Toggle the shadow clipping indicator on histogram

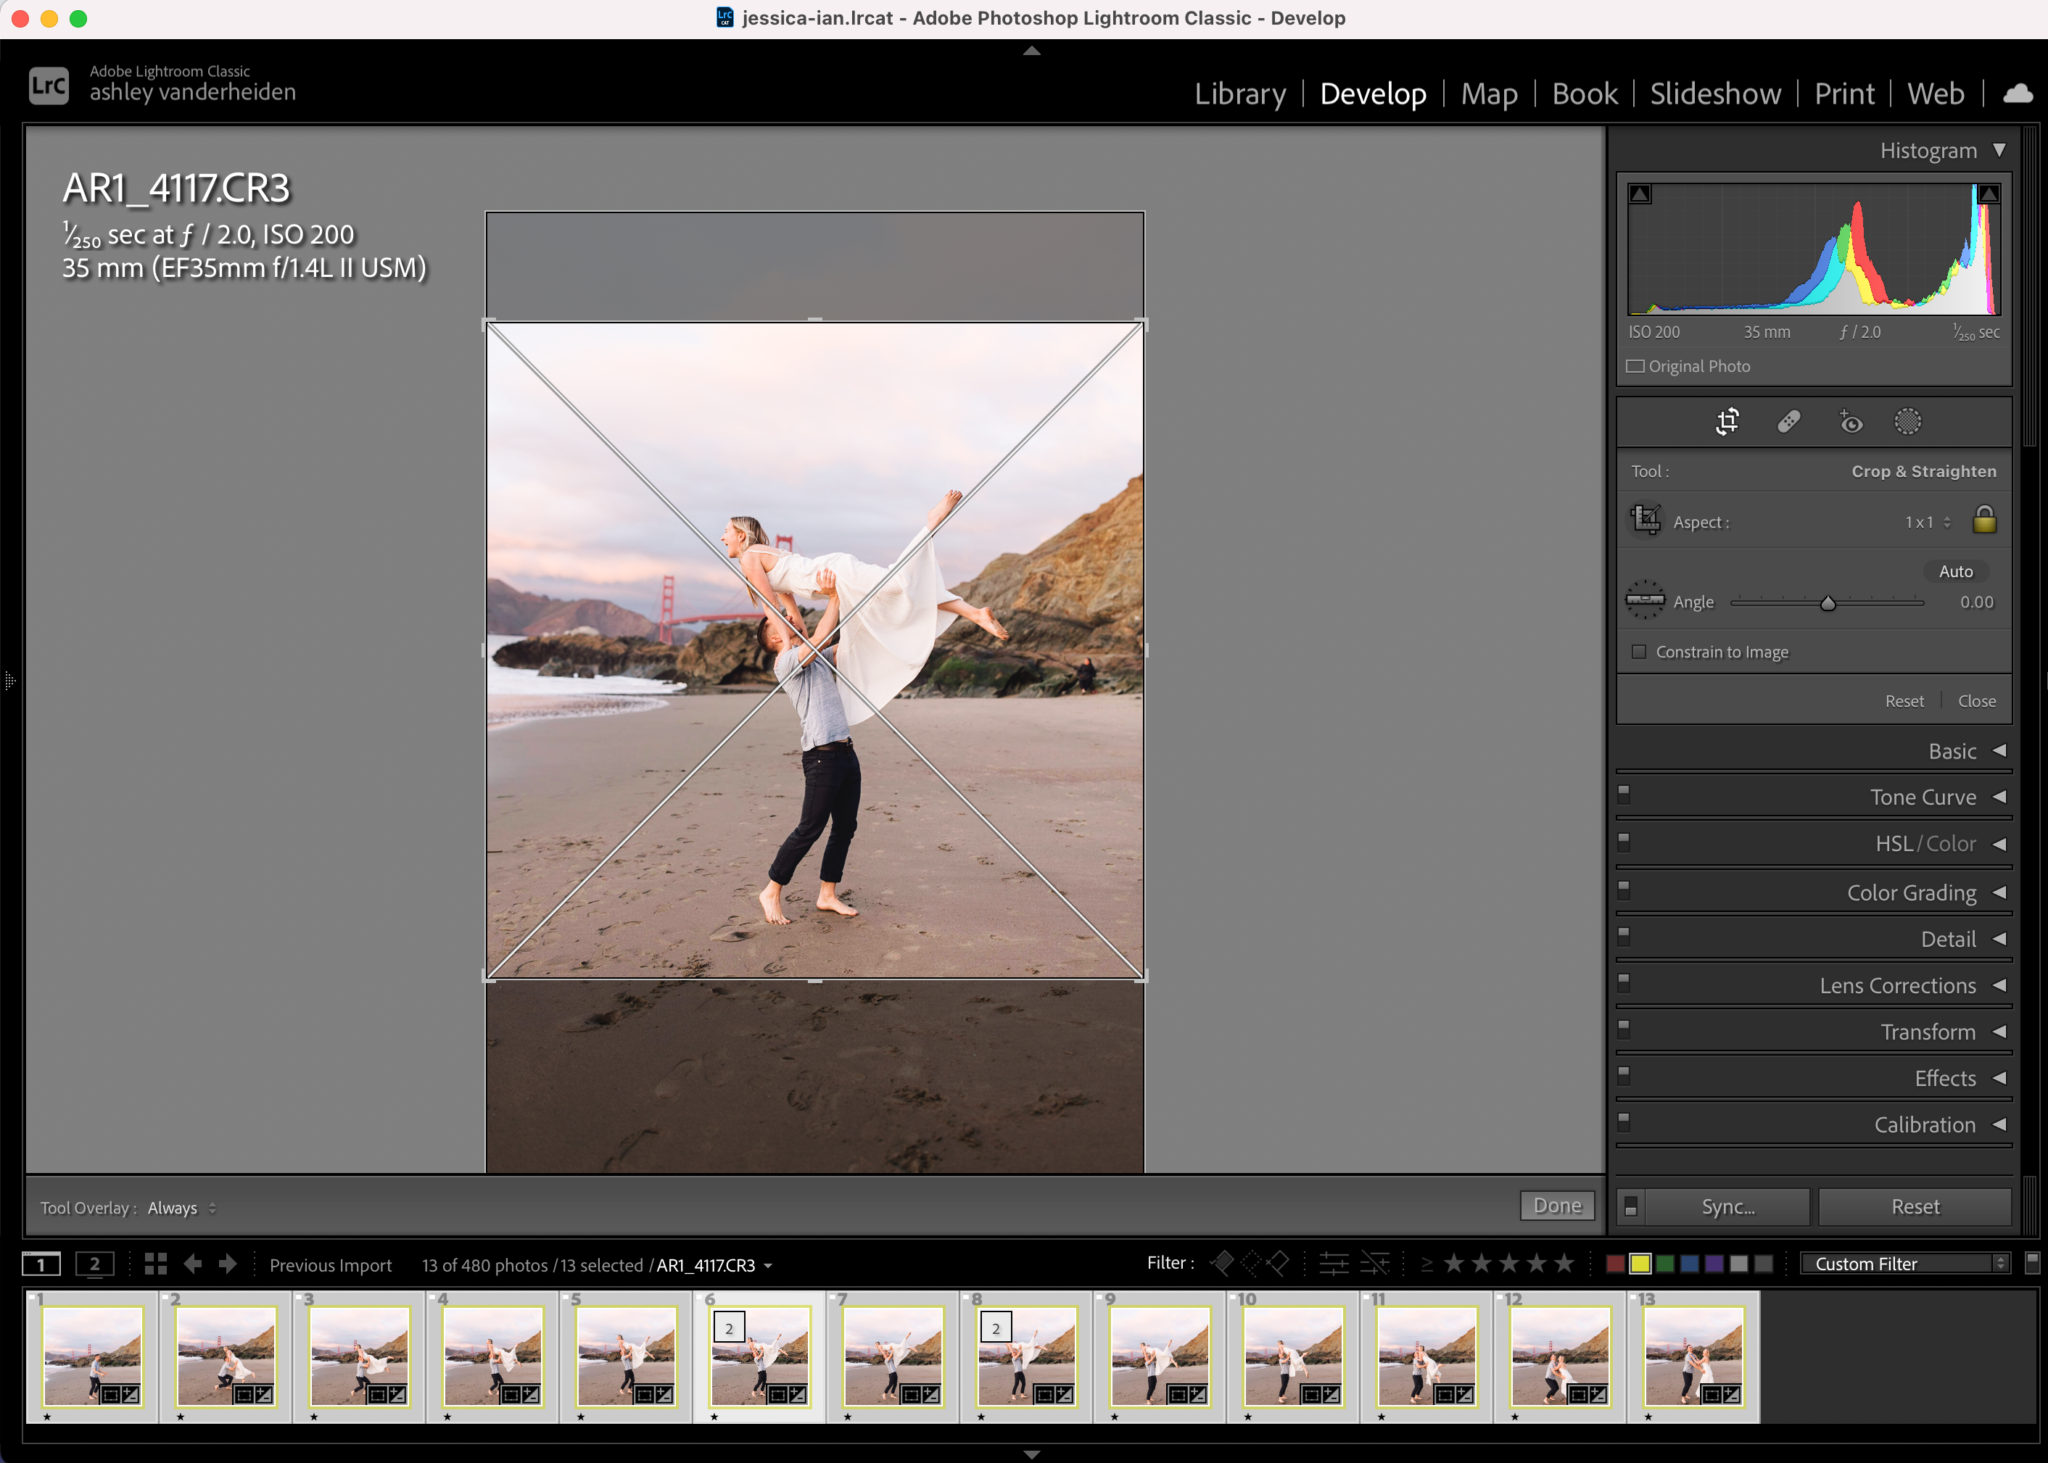[x=1641, y=192]
